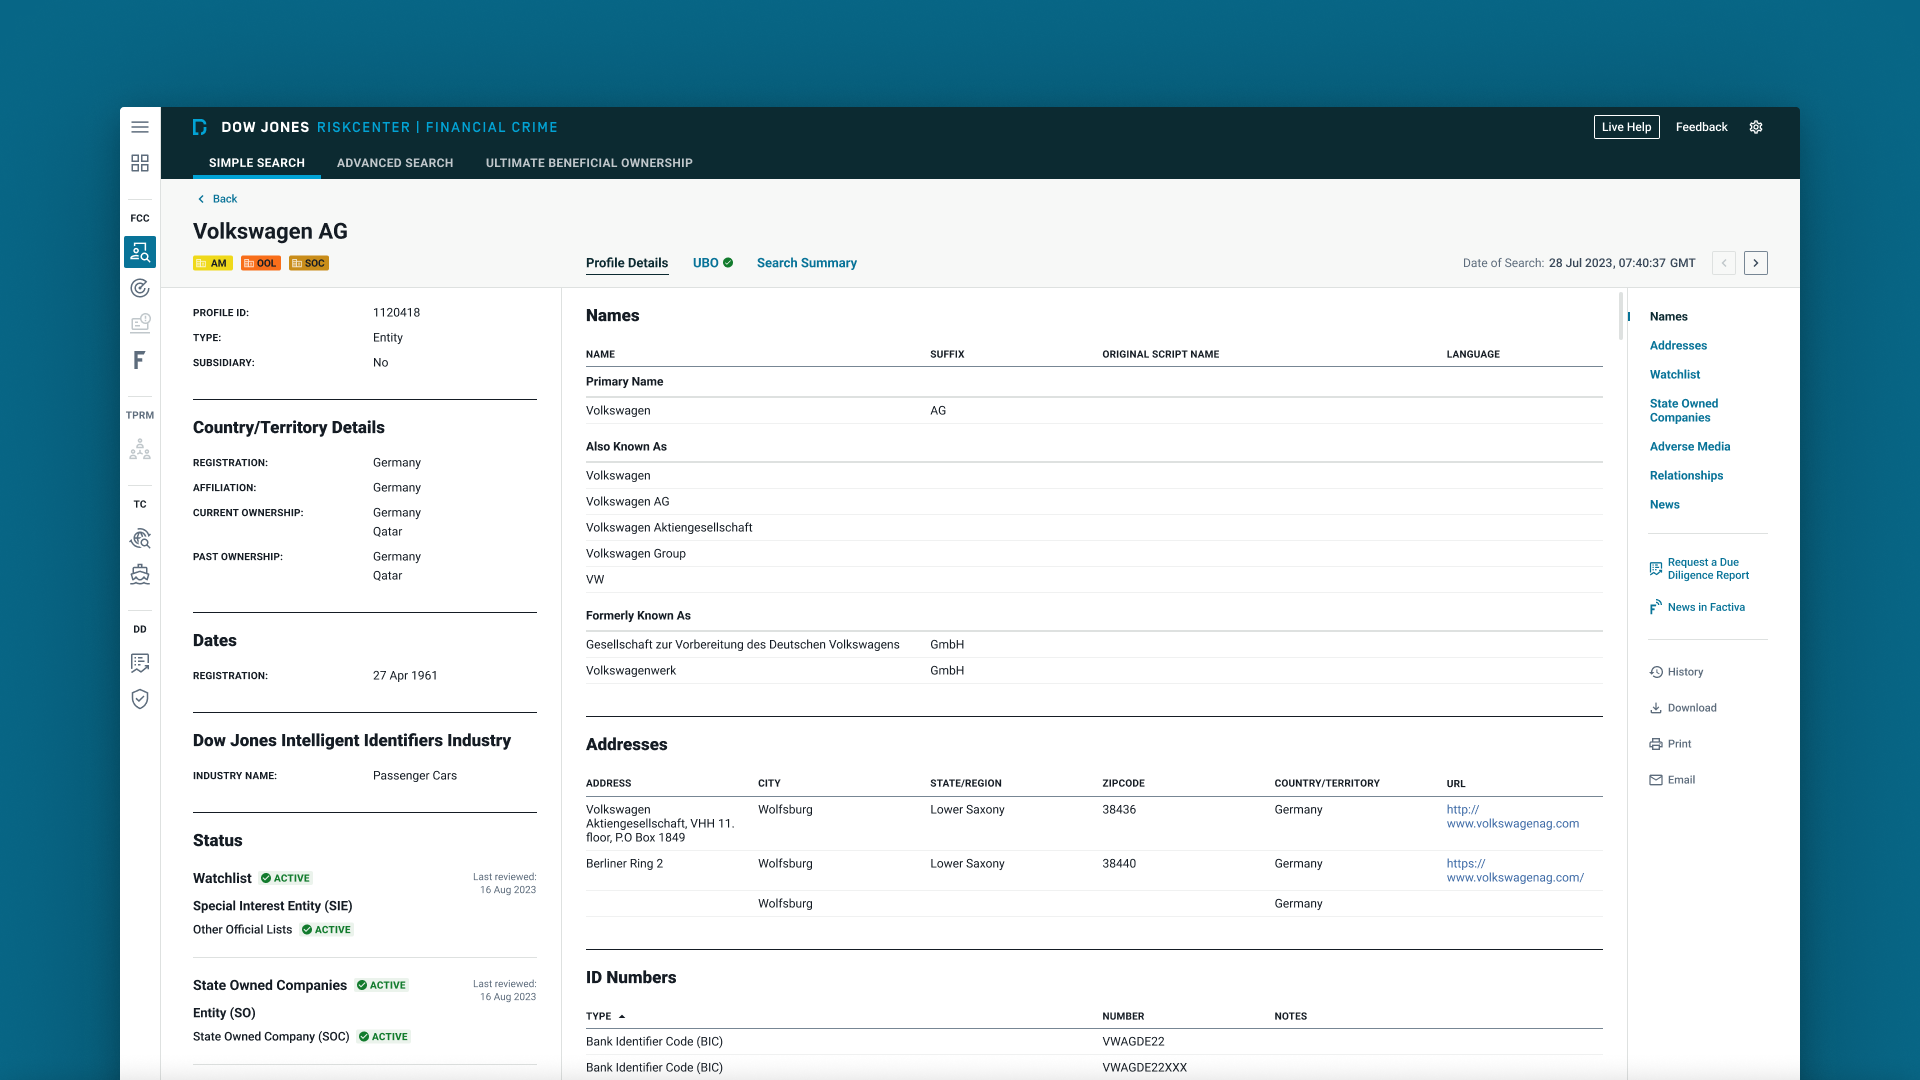Open the TPRM hierarchy icon

tap(140, 450)
